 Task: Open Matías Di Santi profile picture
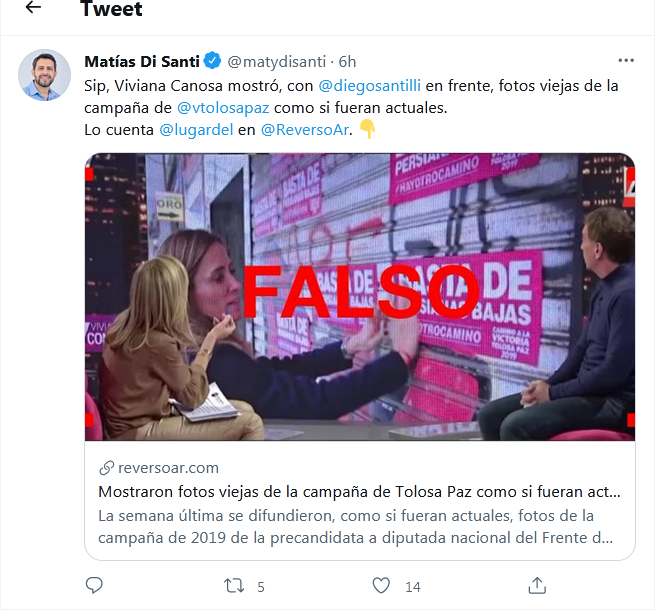[x=44, y=75]
